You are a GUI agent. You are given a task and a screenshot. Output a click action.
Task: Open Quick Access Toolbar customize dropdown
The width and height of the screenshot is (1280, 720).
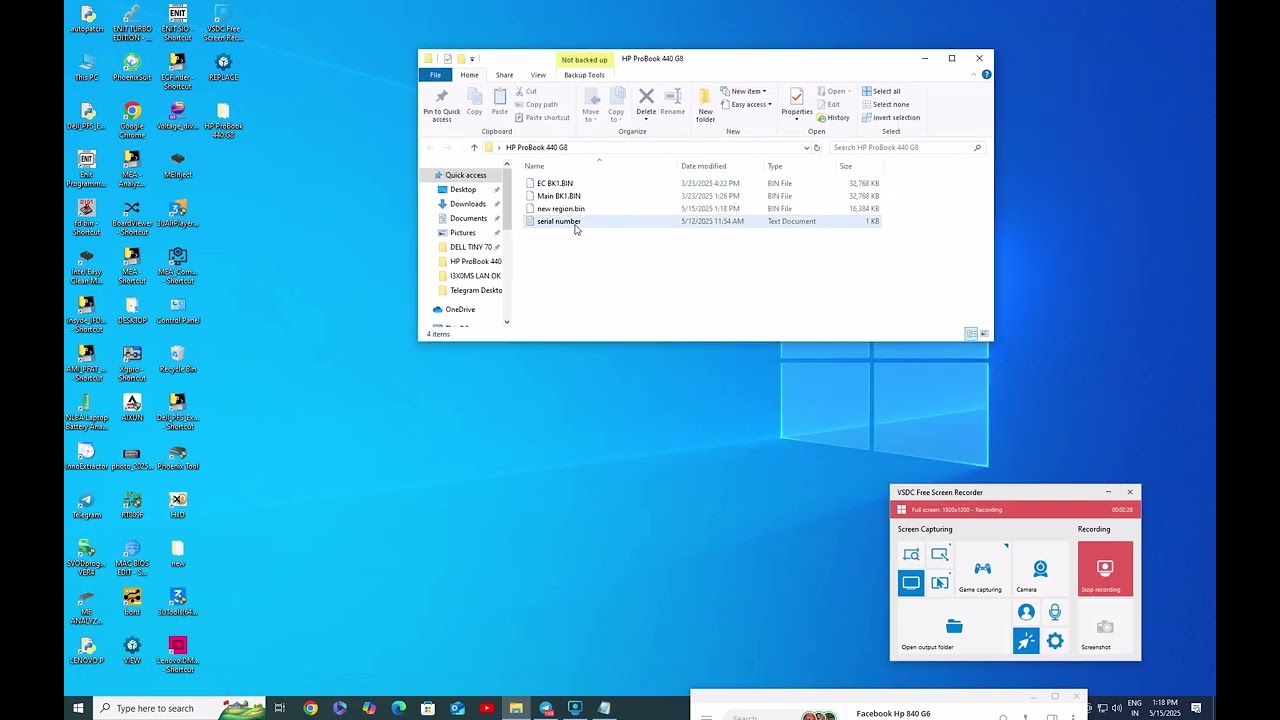[473, 59]
